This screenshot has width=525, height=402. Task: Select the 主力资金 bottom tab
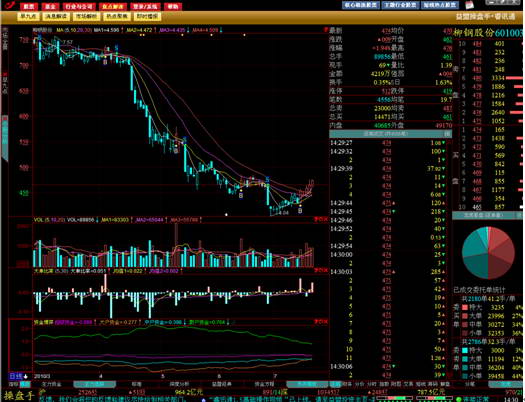pos(51,384)
